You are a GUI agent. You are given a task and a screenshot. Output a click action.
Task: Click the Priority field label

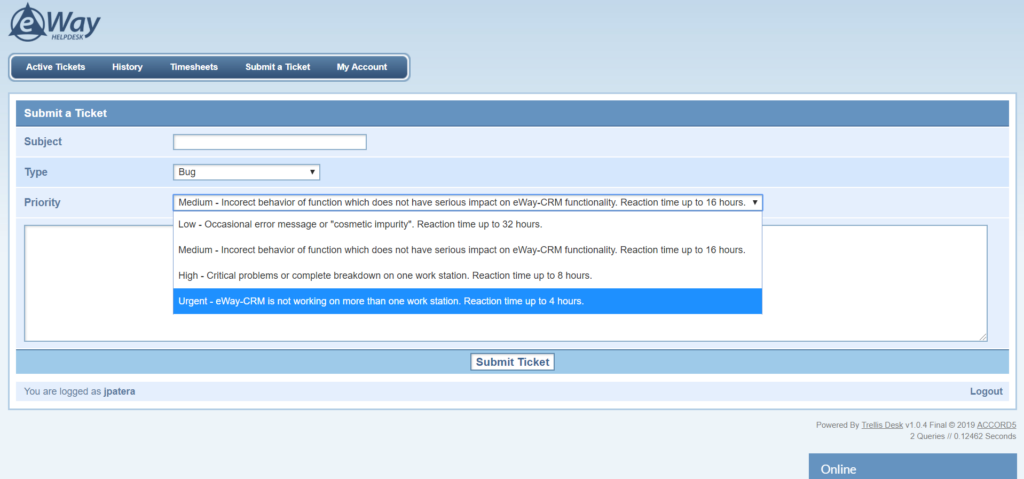tap(42, 203)
